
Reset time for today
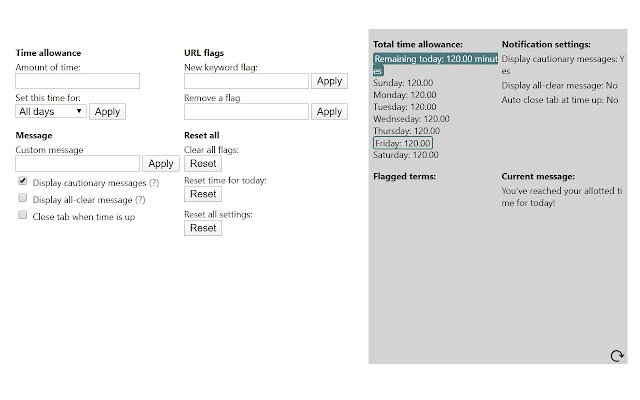[203, 194]
